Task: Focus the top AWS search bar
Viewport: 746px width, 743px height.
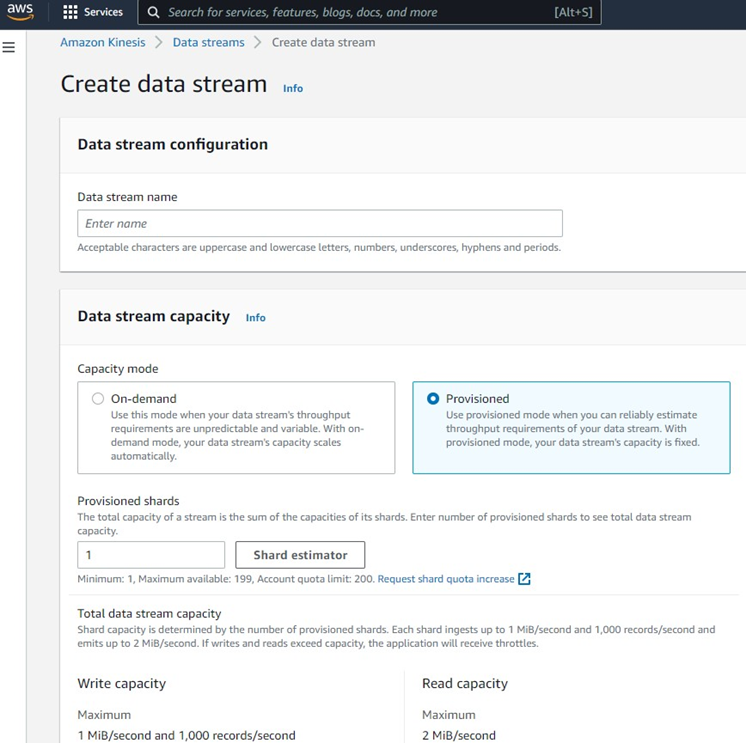Action: (350, 12)
